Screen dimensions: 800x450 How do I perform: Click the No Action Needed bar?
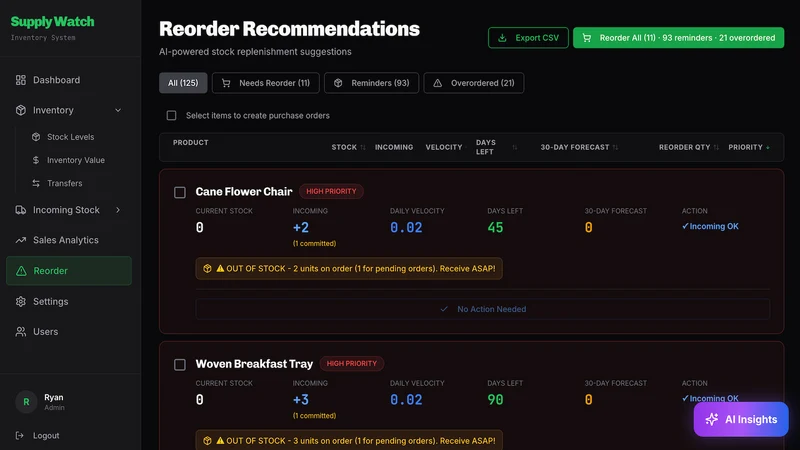[x=483, y=309]
